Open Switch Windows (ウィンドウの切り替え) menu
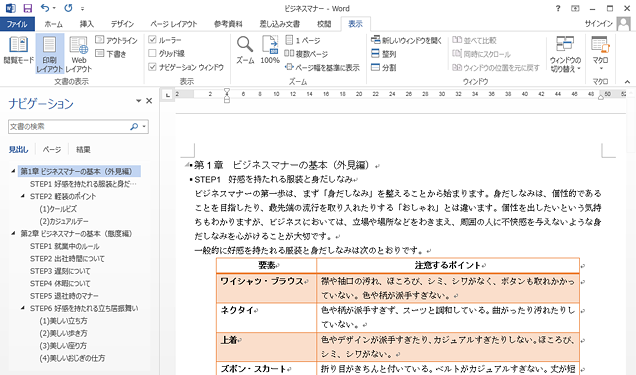636x375 pixels. (x=565, y=54)
